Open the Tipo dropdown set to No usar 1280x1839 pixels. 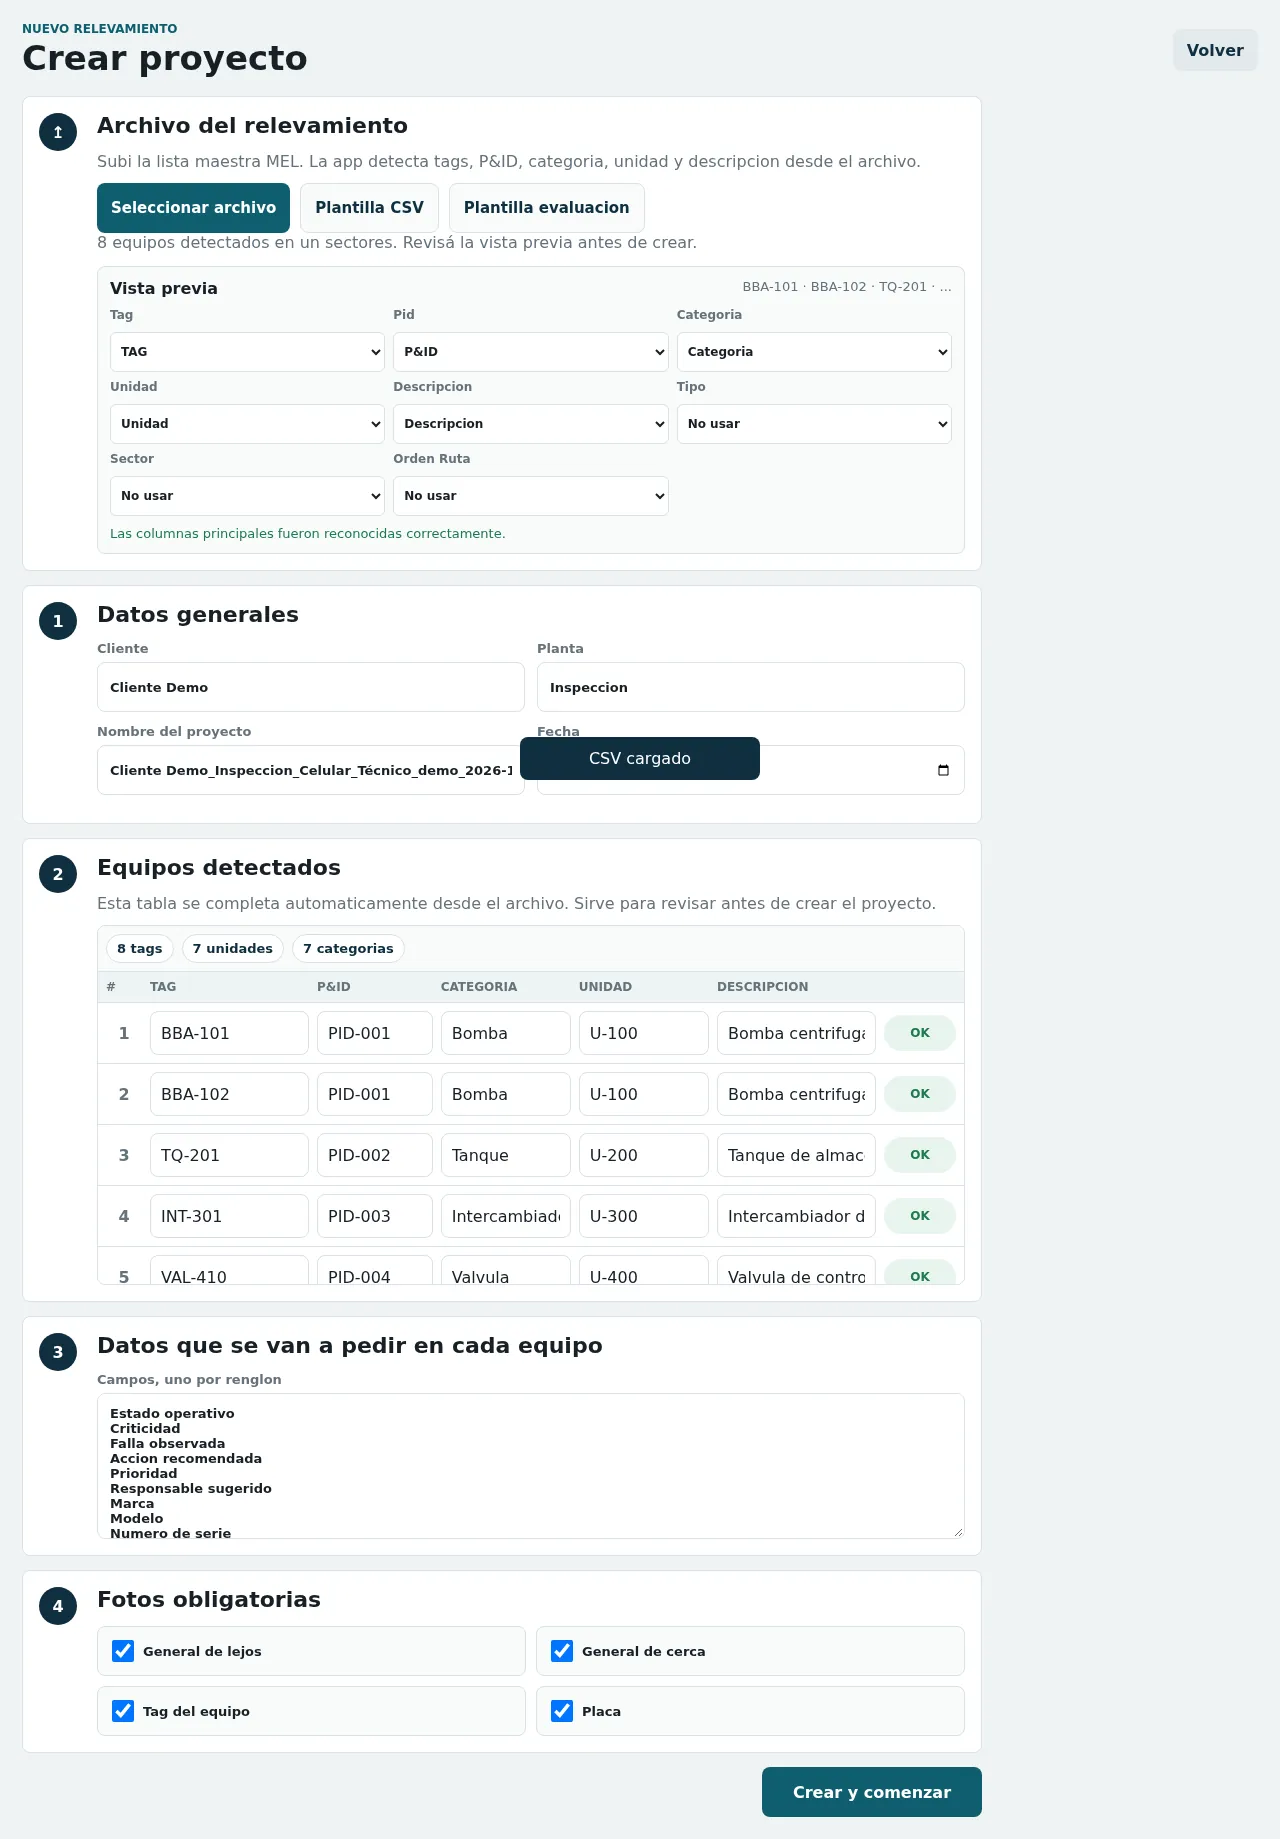point(814,424)
